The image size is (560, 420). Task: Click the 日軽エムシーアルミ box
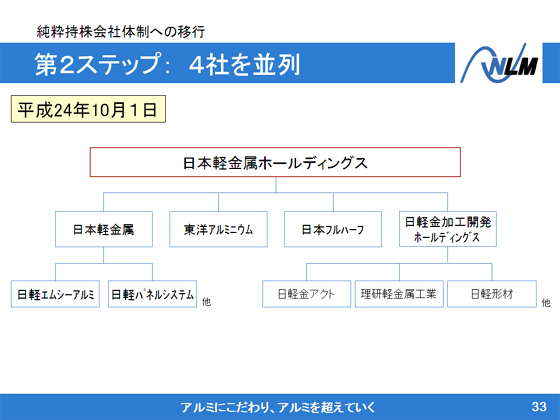tap(55, 294)
